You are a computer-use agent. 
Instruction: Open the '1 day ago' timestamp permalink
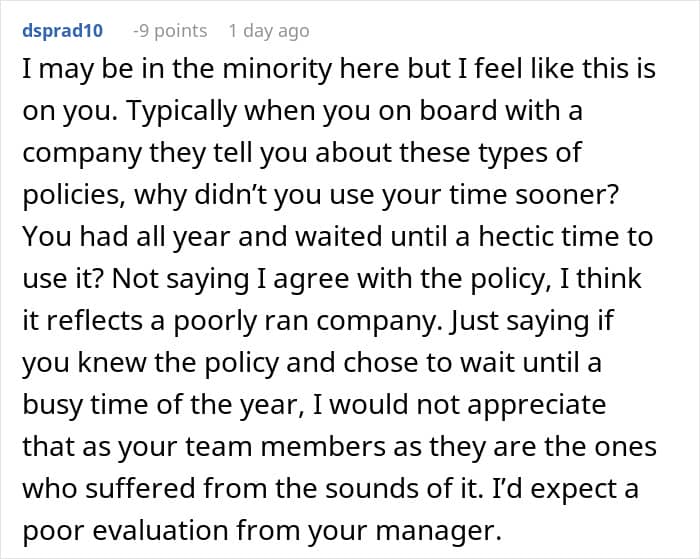click(x=269, y=31)
